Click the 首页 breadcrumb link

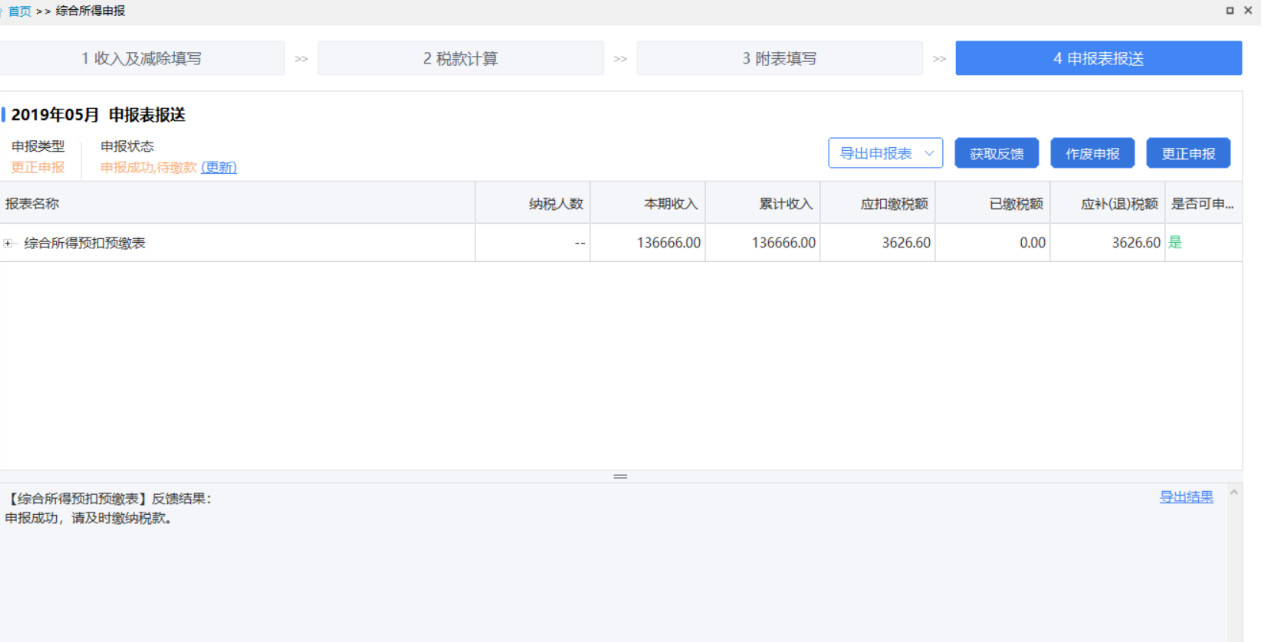point(19,11)
